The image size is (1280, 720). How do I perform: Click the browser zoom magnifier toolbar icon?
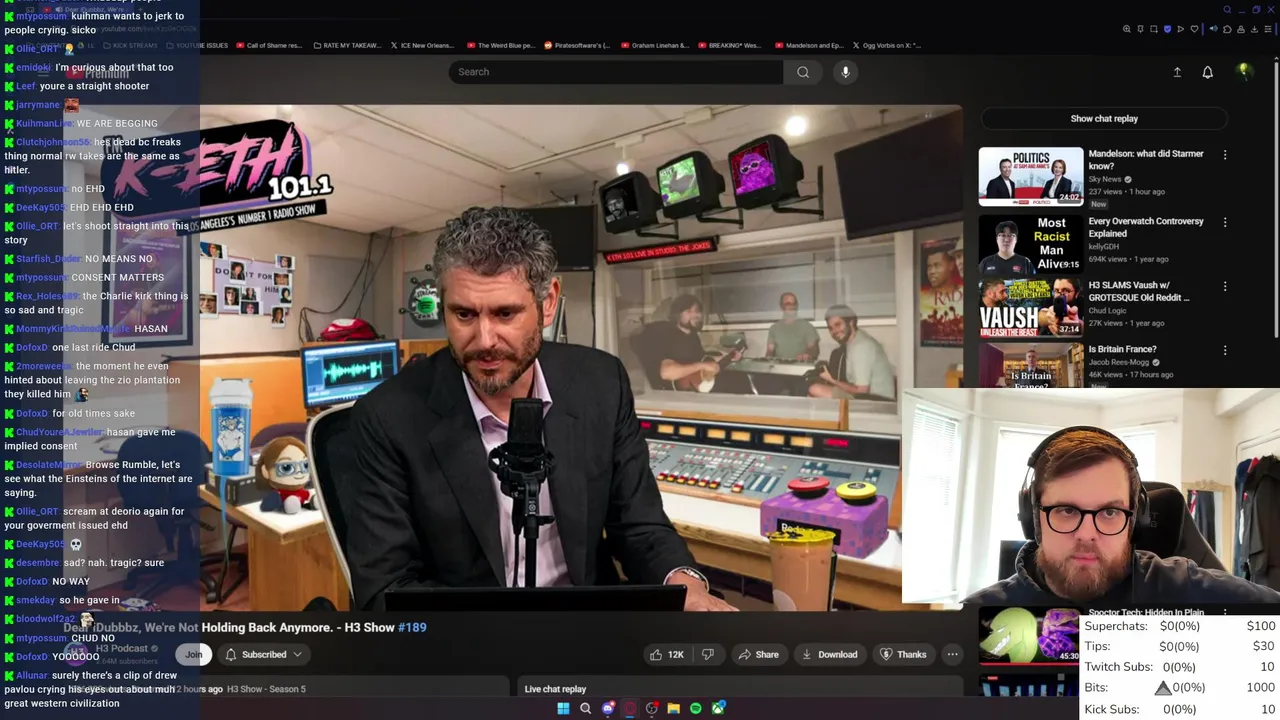[x=1127, y=29]
